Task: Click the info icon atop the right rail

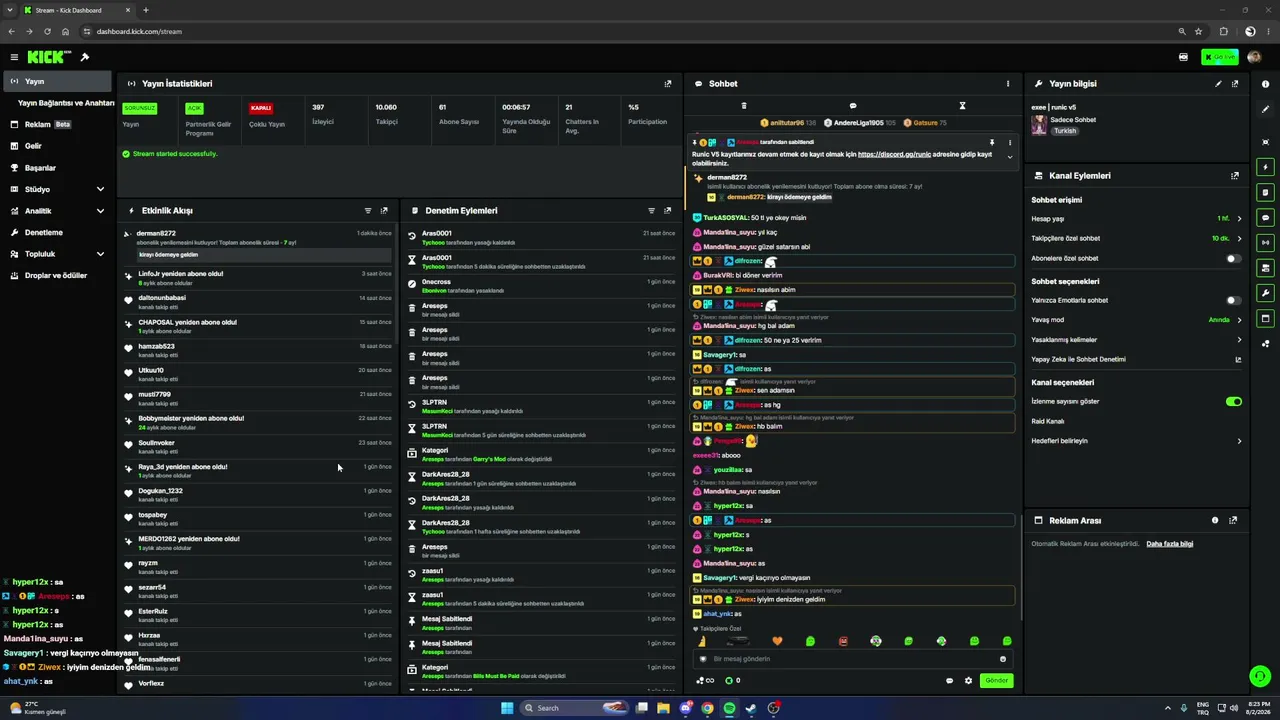Action: [1265, 84]
